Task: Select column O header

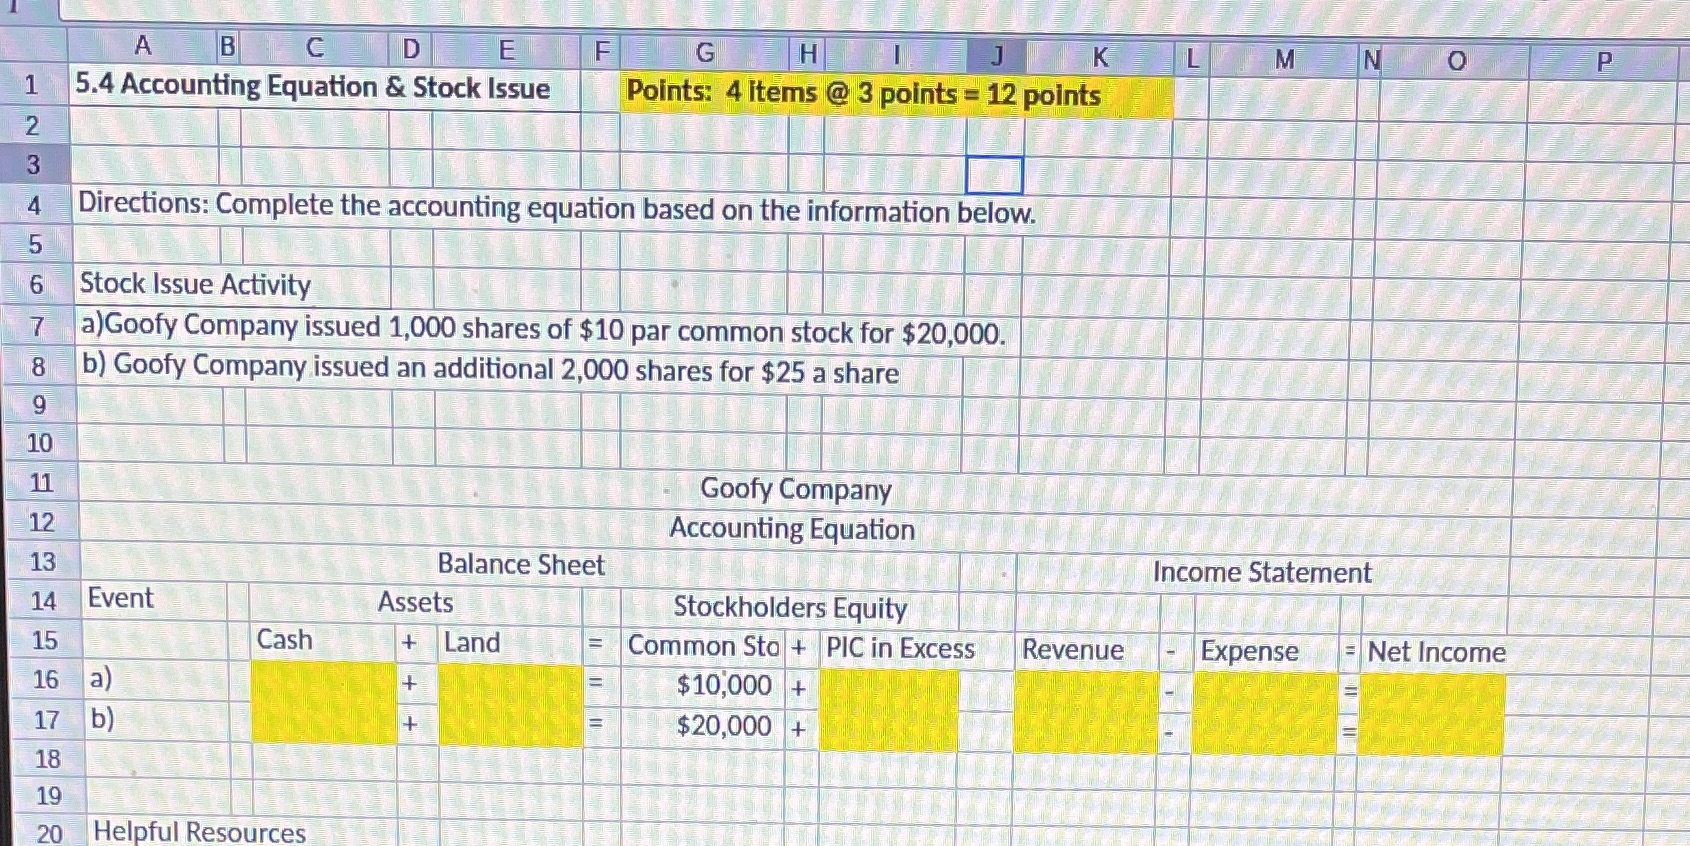Action: tap(1456, 62)
